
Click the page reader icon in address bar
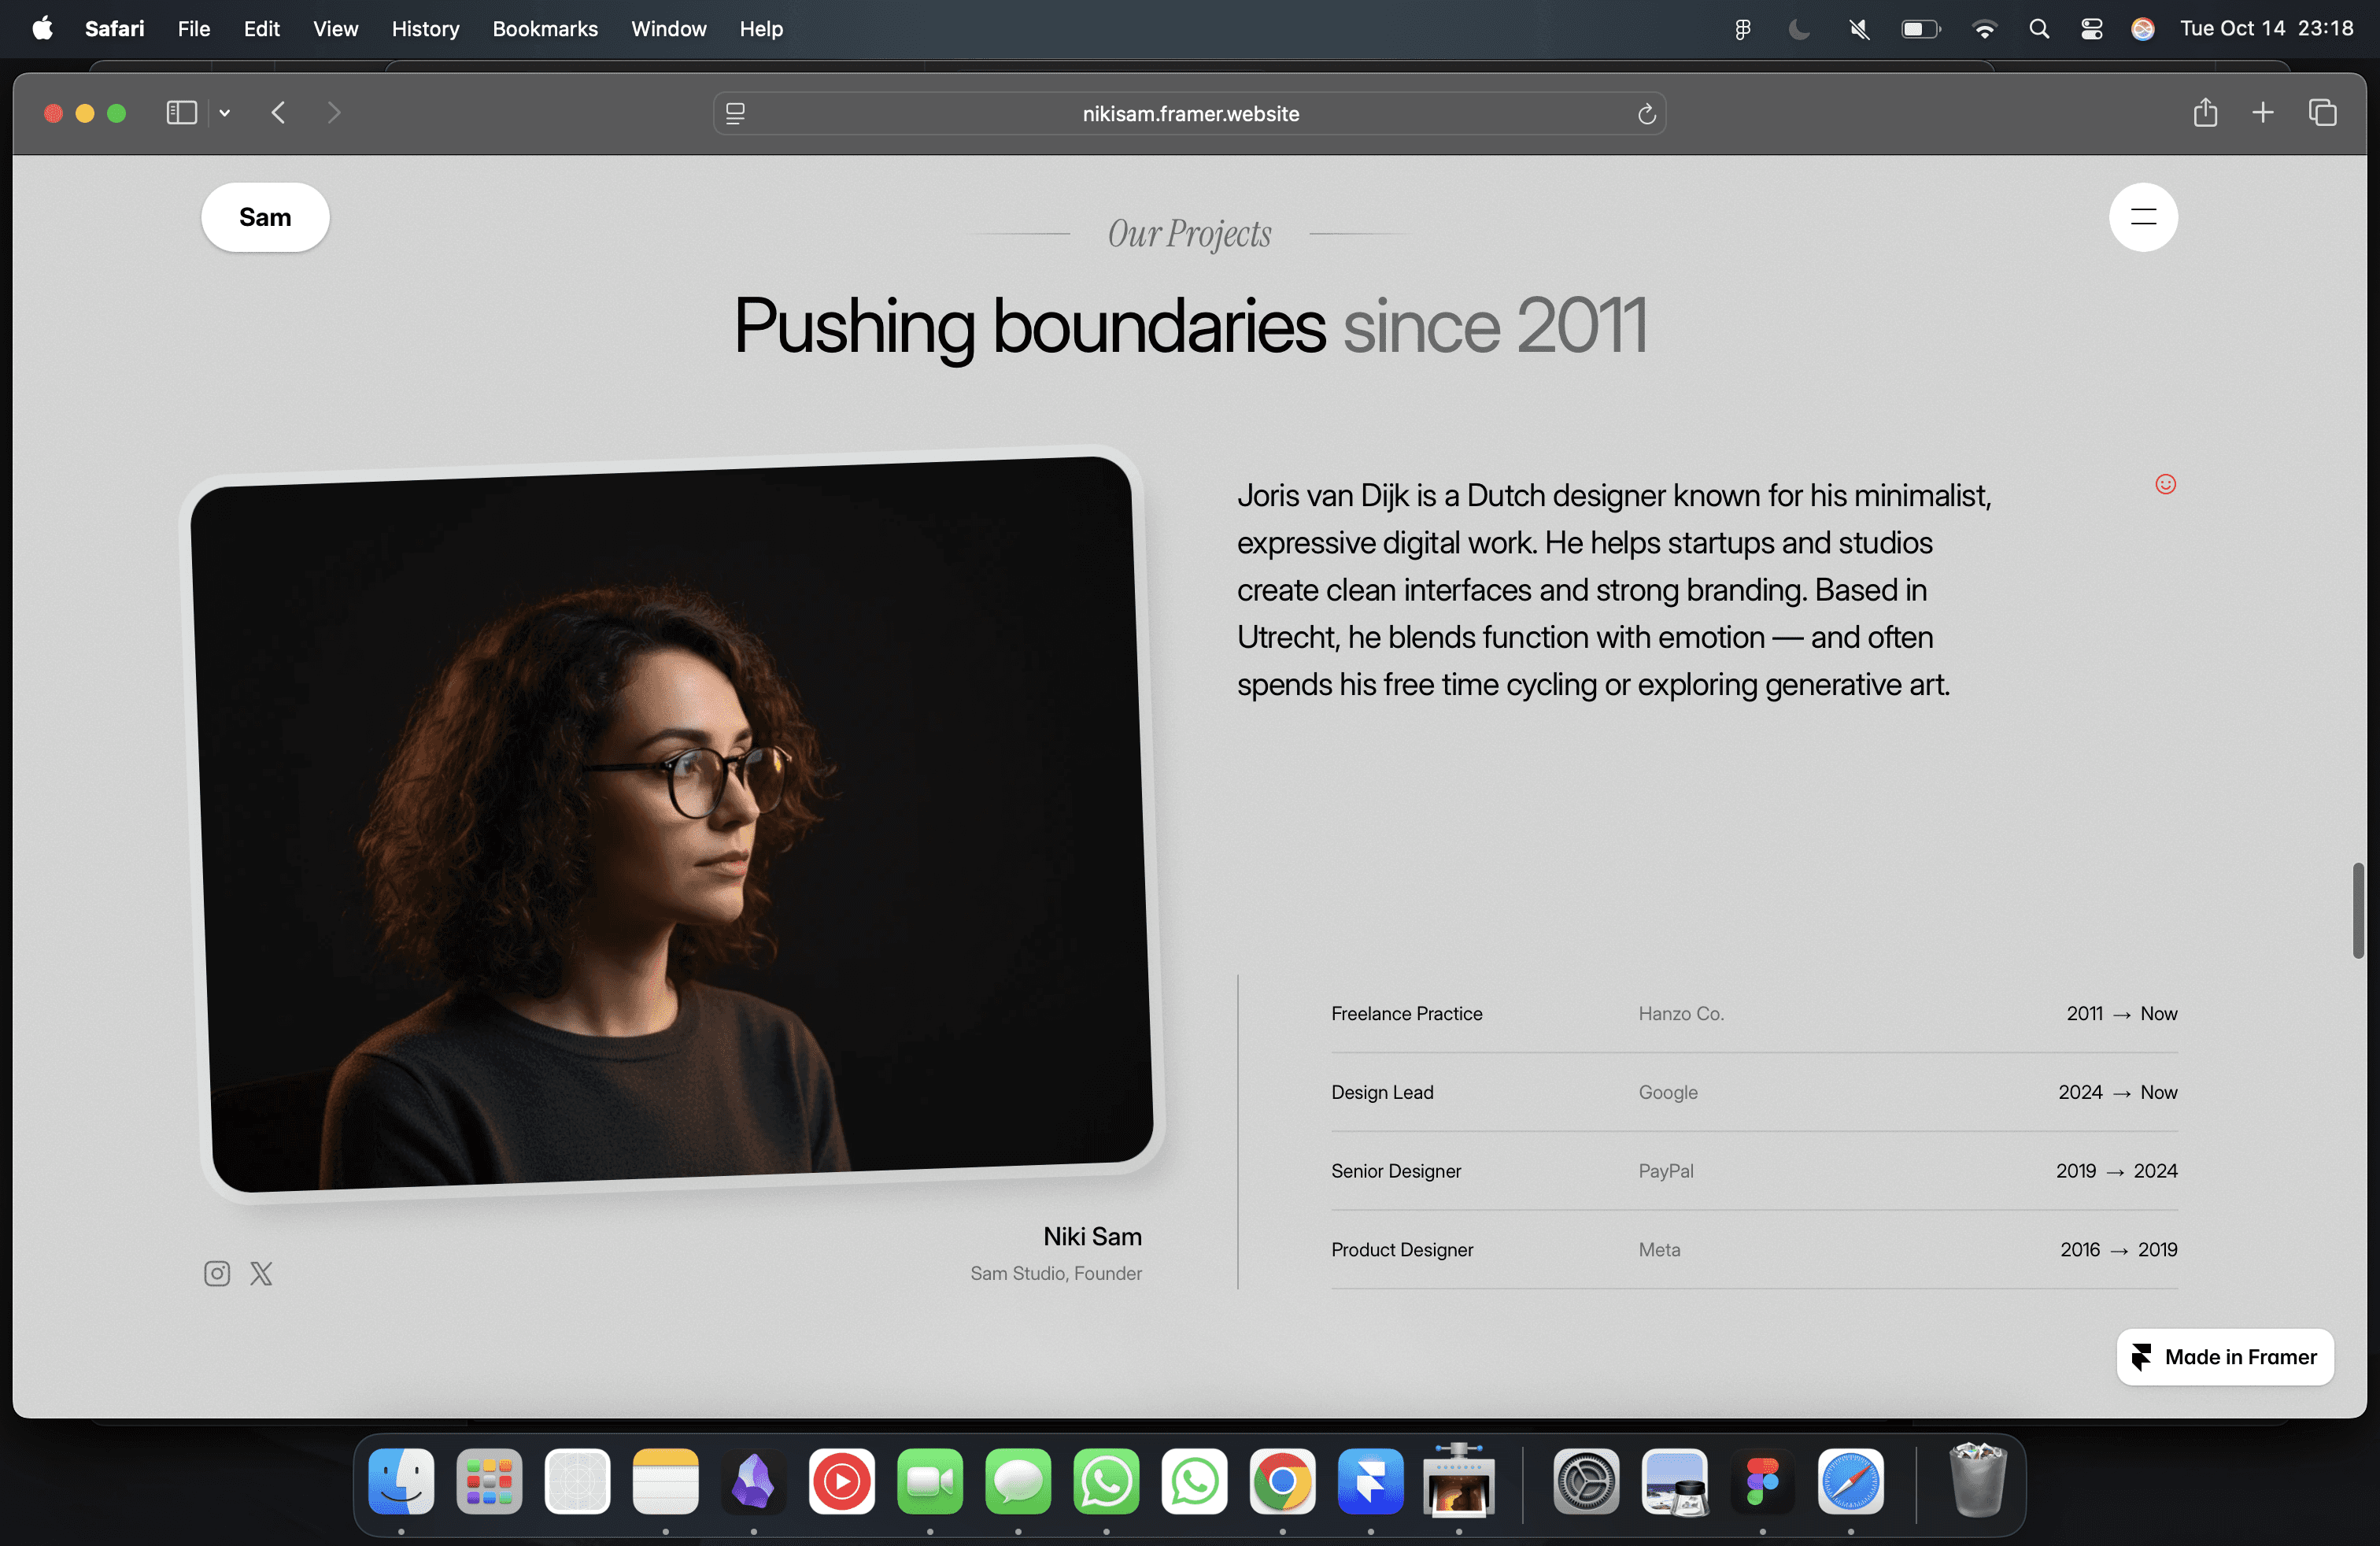[735, 114]
